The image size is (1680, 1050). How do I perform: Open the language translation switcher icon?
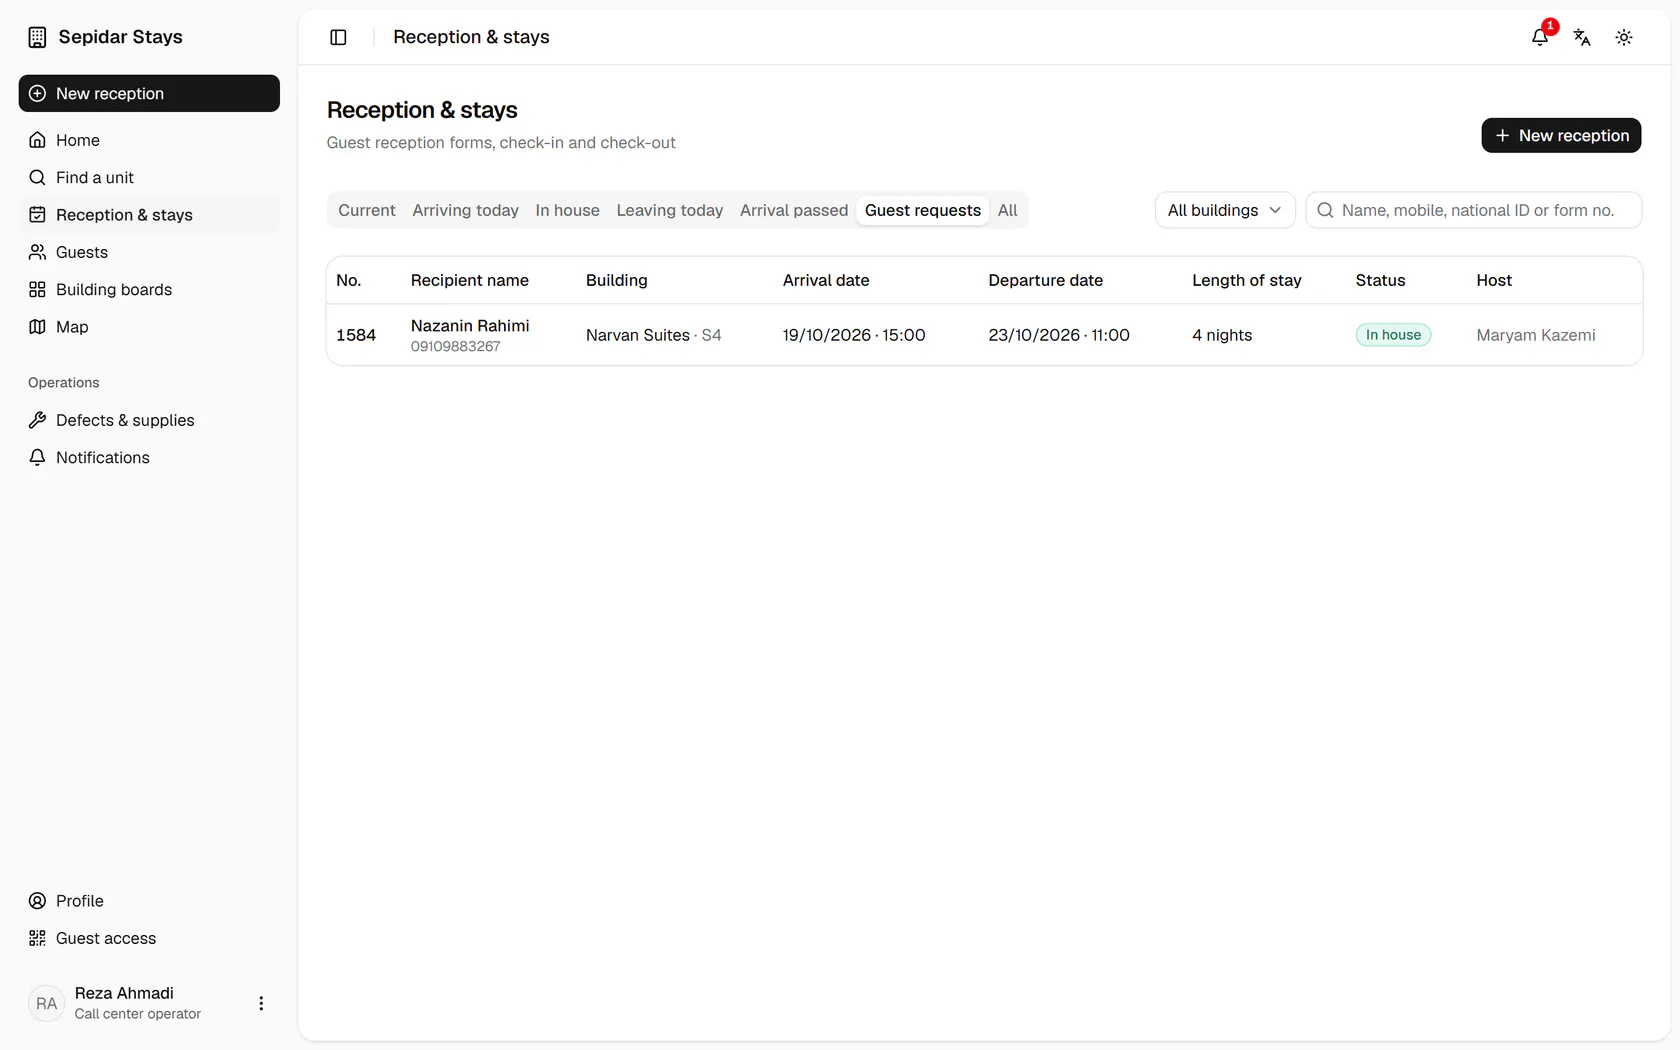tap(1582, 37)
